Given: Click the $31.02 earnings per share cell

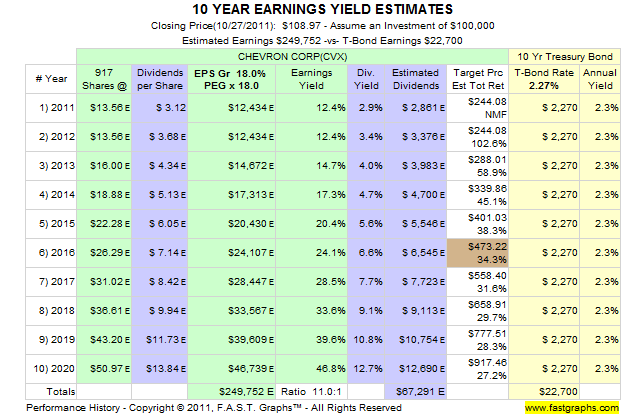Looking at the screenshot, I should click(x=104, y=282).
